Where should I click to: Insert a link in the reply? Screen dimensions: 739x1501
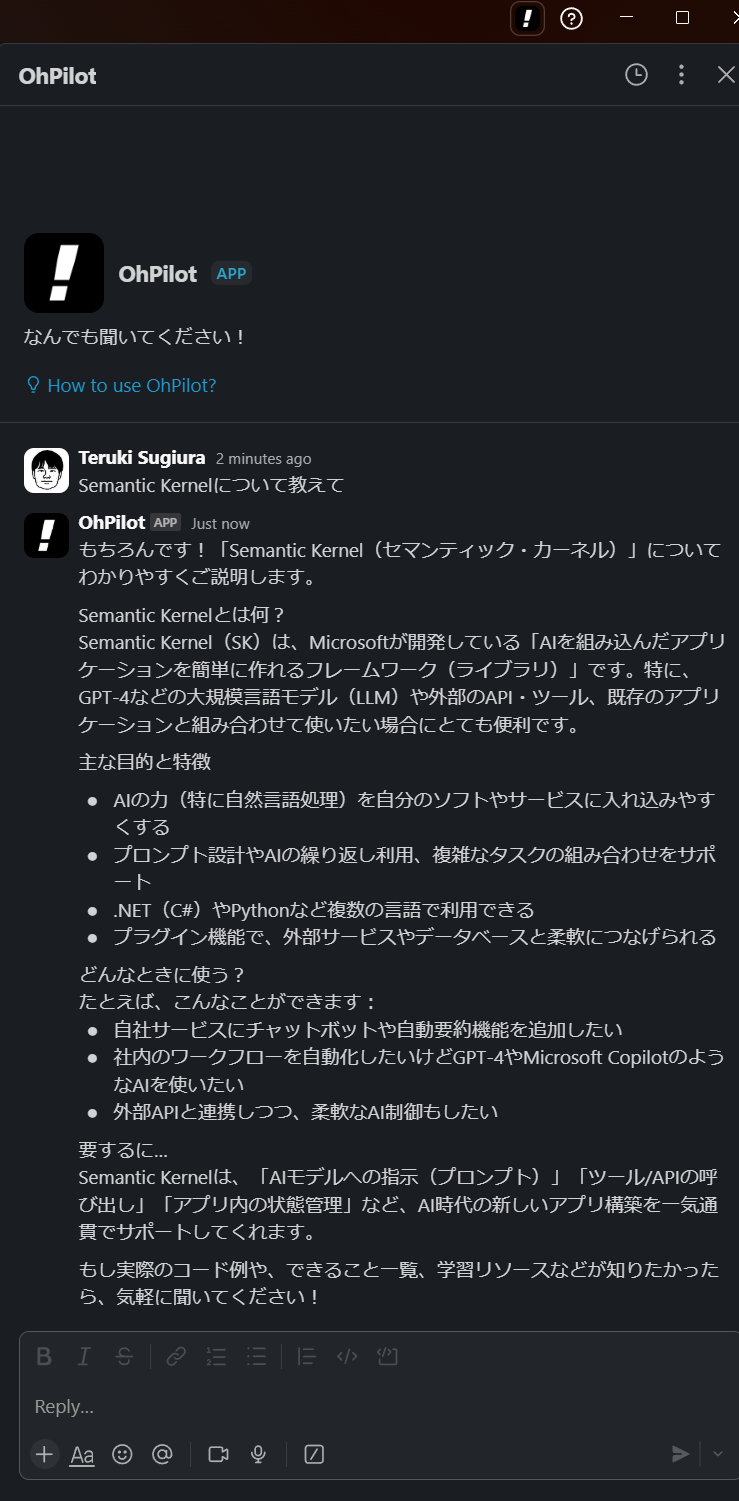(176, 1356)
